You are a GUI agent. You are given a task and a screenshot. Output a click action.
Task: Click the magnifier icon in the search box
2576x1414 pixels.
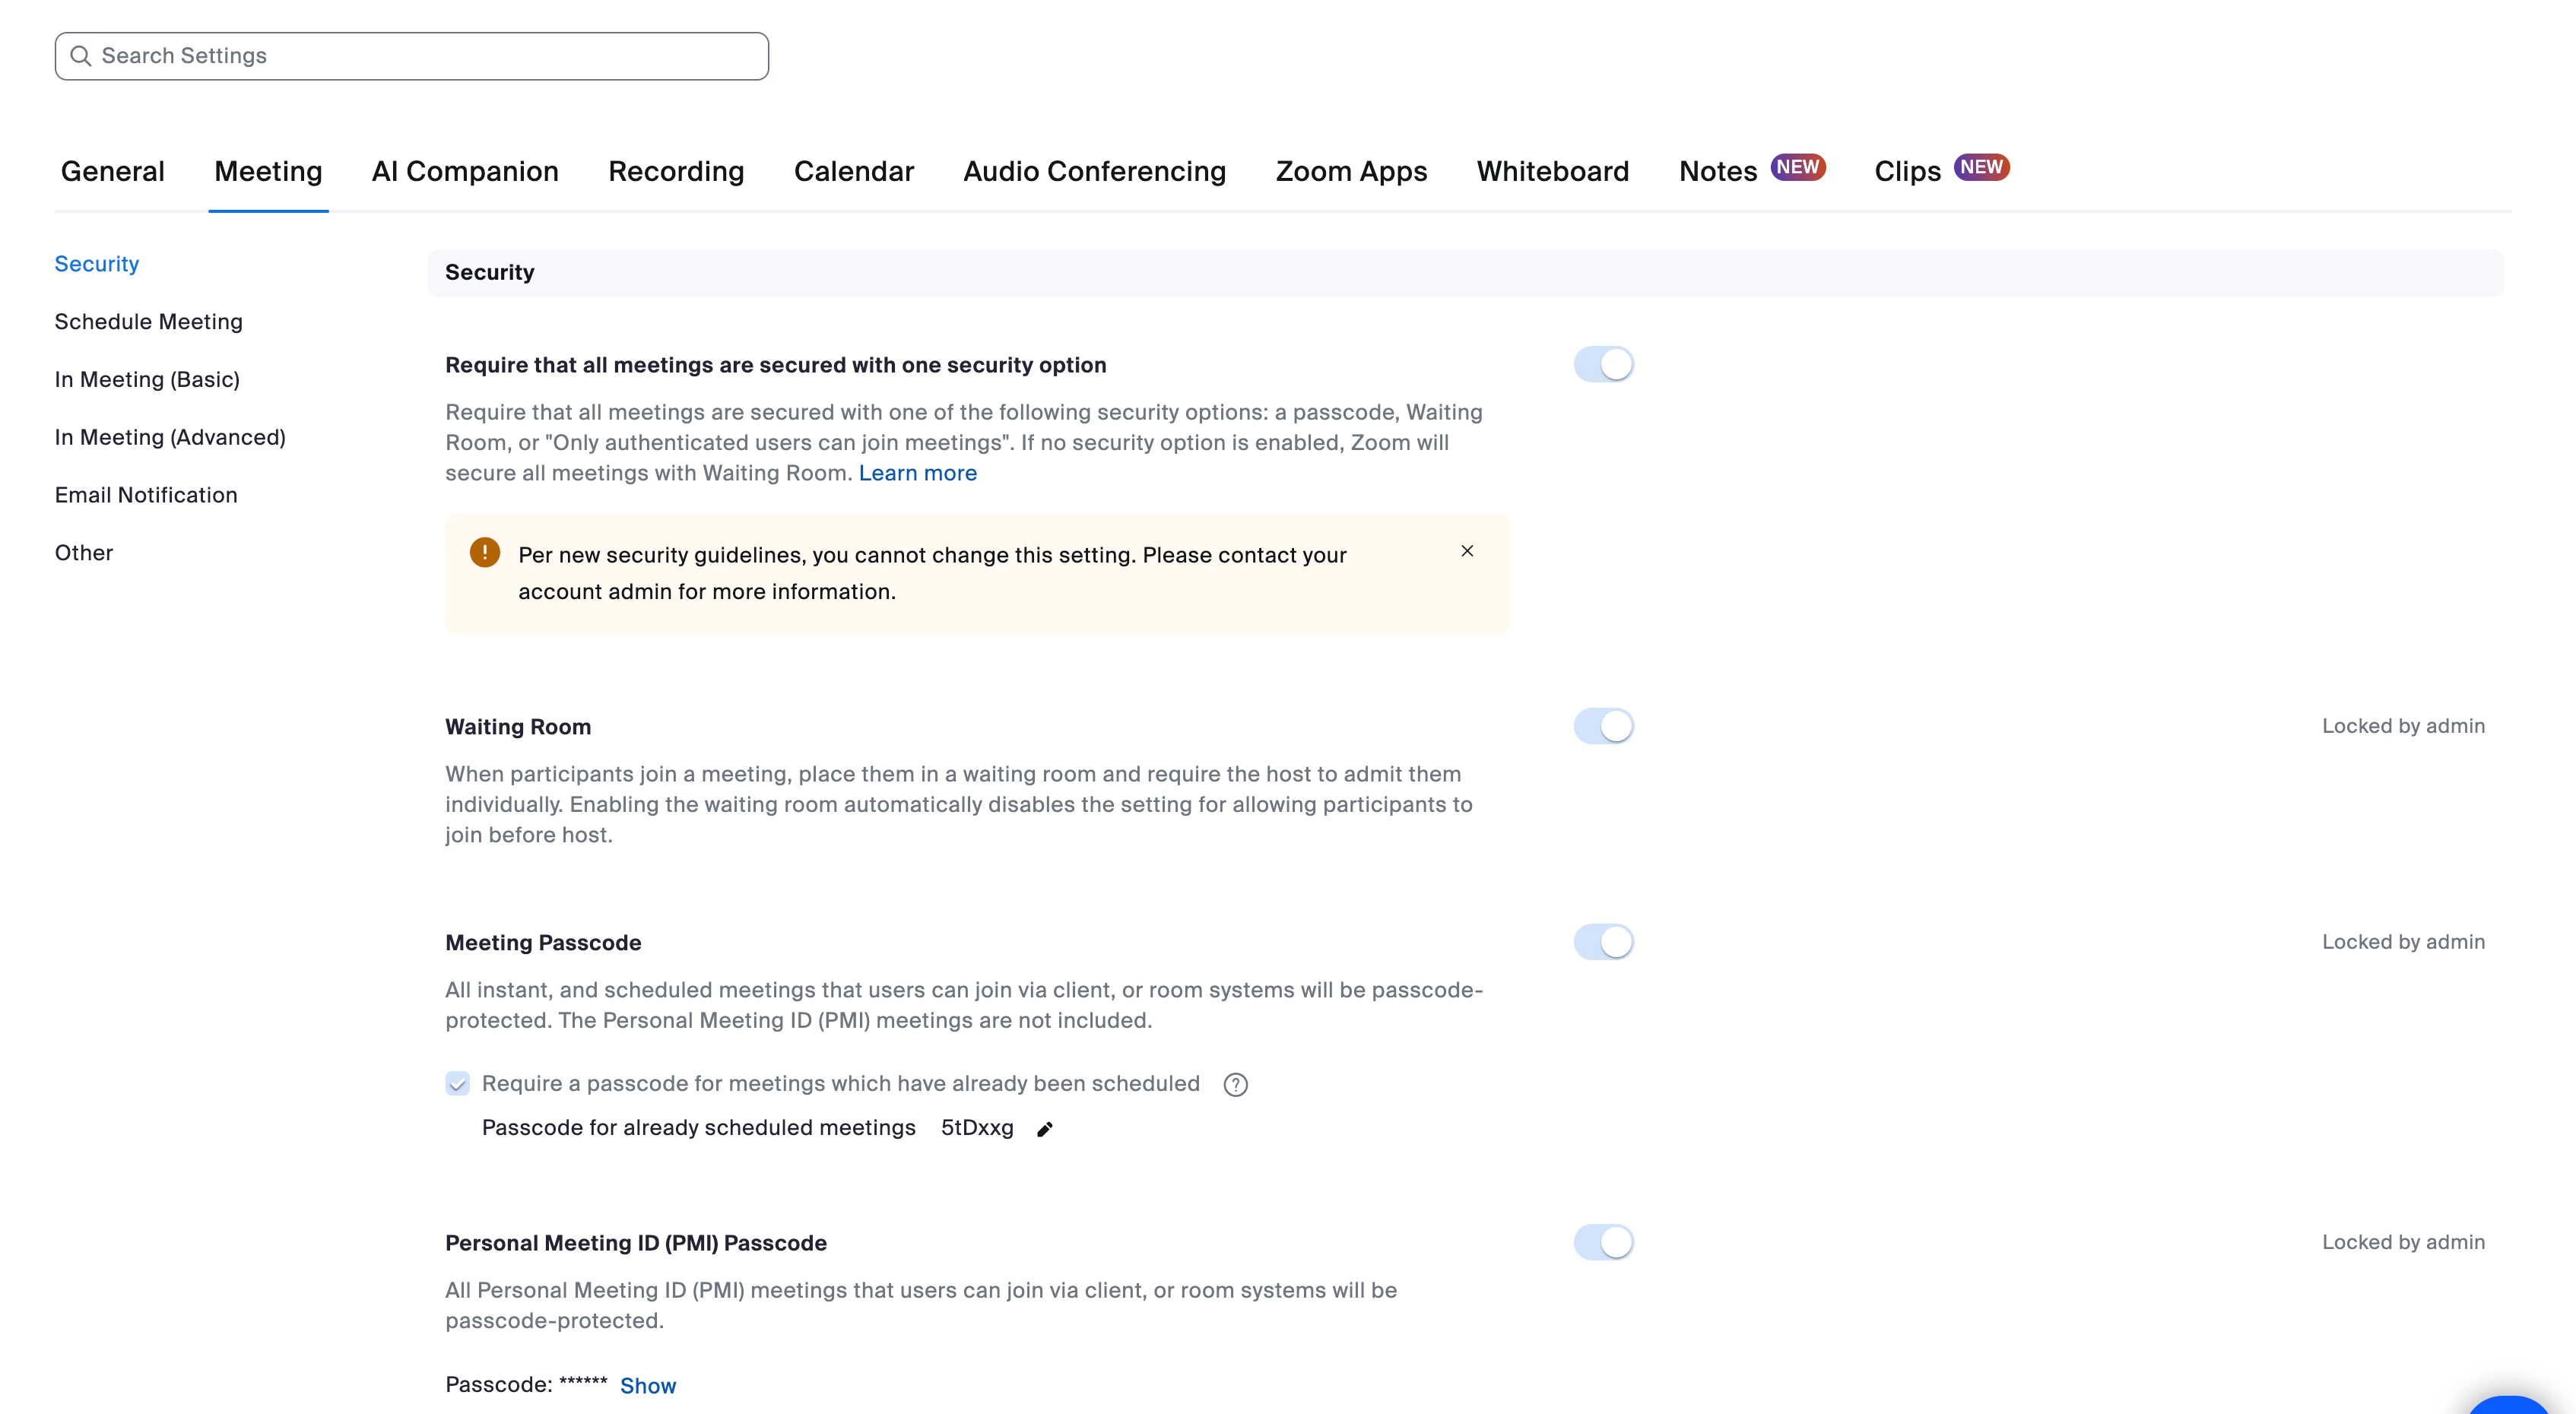coord(81,56)
